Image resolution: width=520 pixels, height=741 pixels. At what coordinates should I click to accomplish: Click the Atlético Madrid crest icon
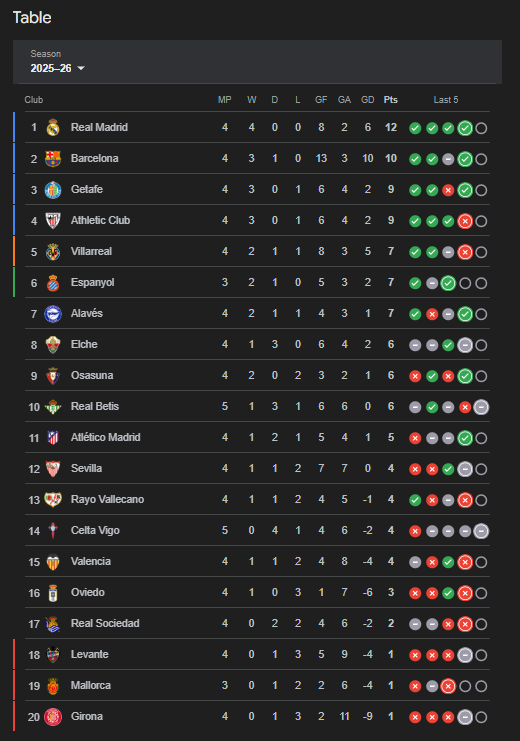tap(53, 438)
